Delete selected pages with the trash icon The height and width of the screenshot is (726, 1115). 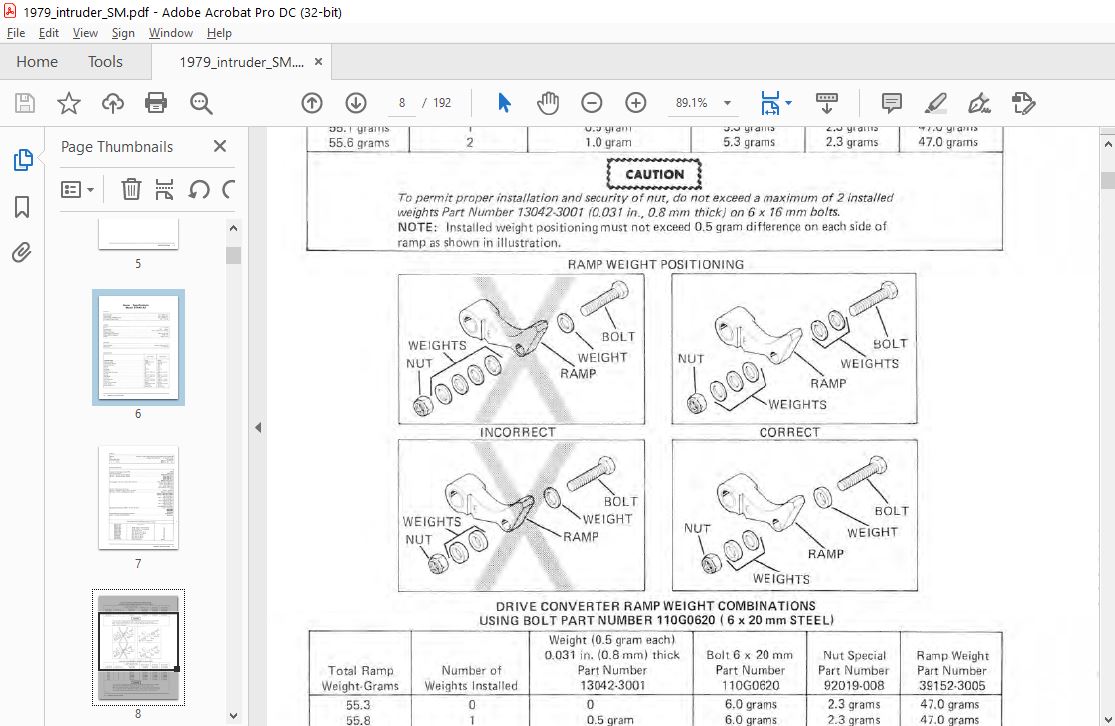click(x=131, y=189)
